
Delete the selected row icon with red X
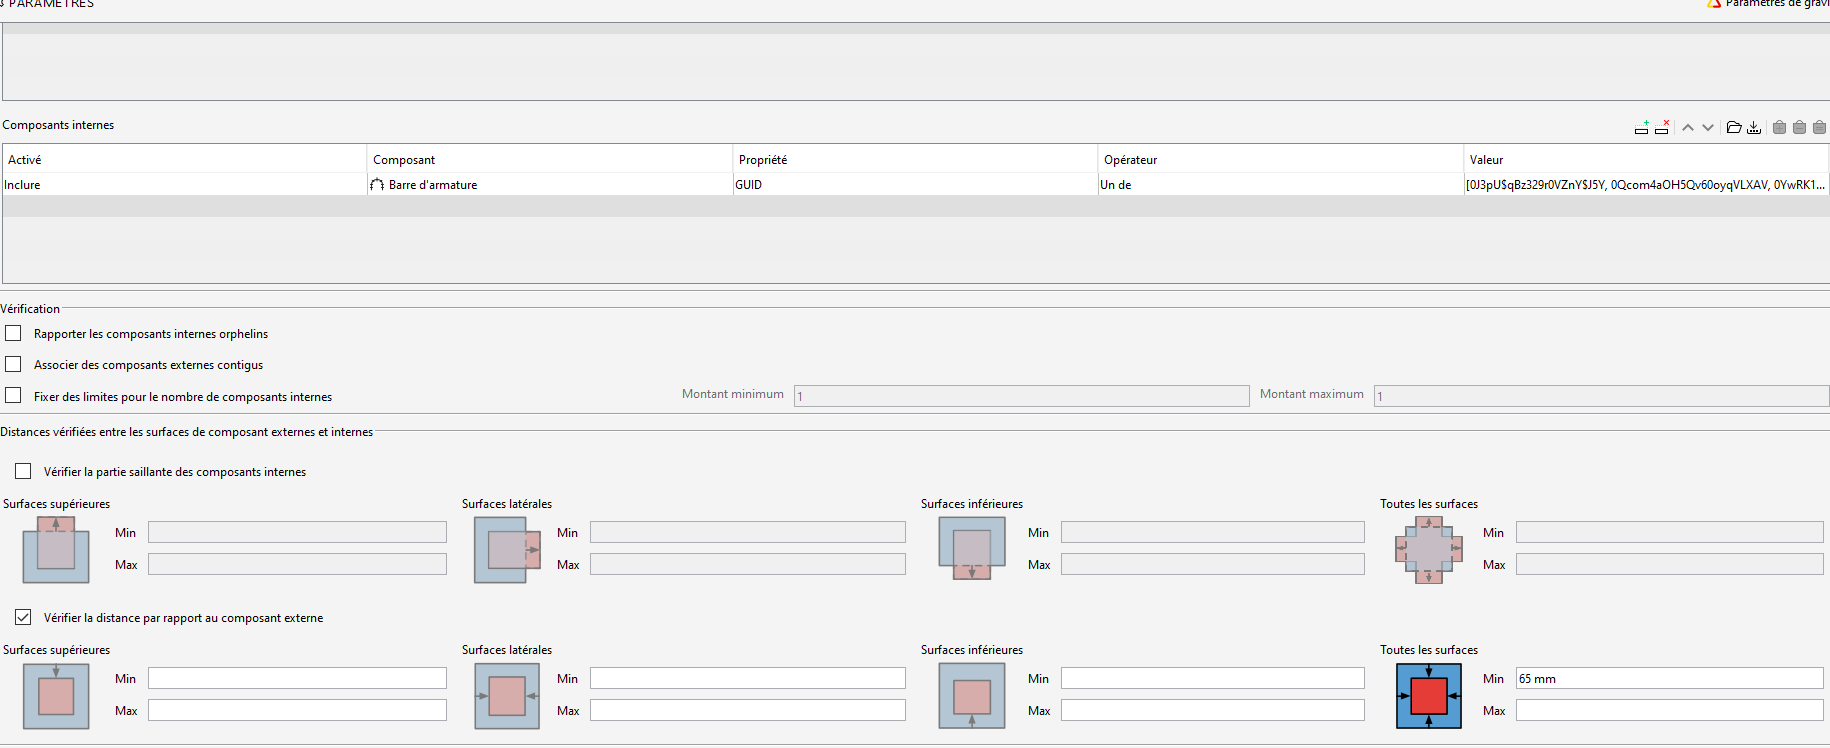1662,127
